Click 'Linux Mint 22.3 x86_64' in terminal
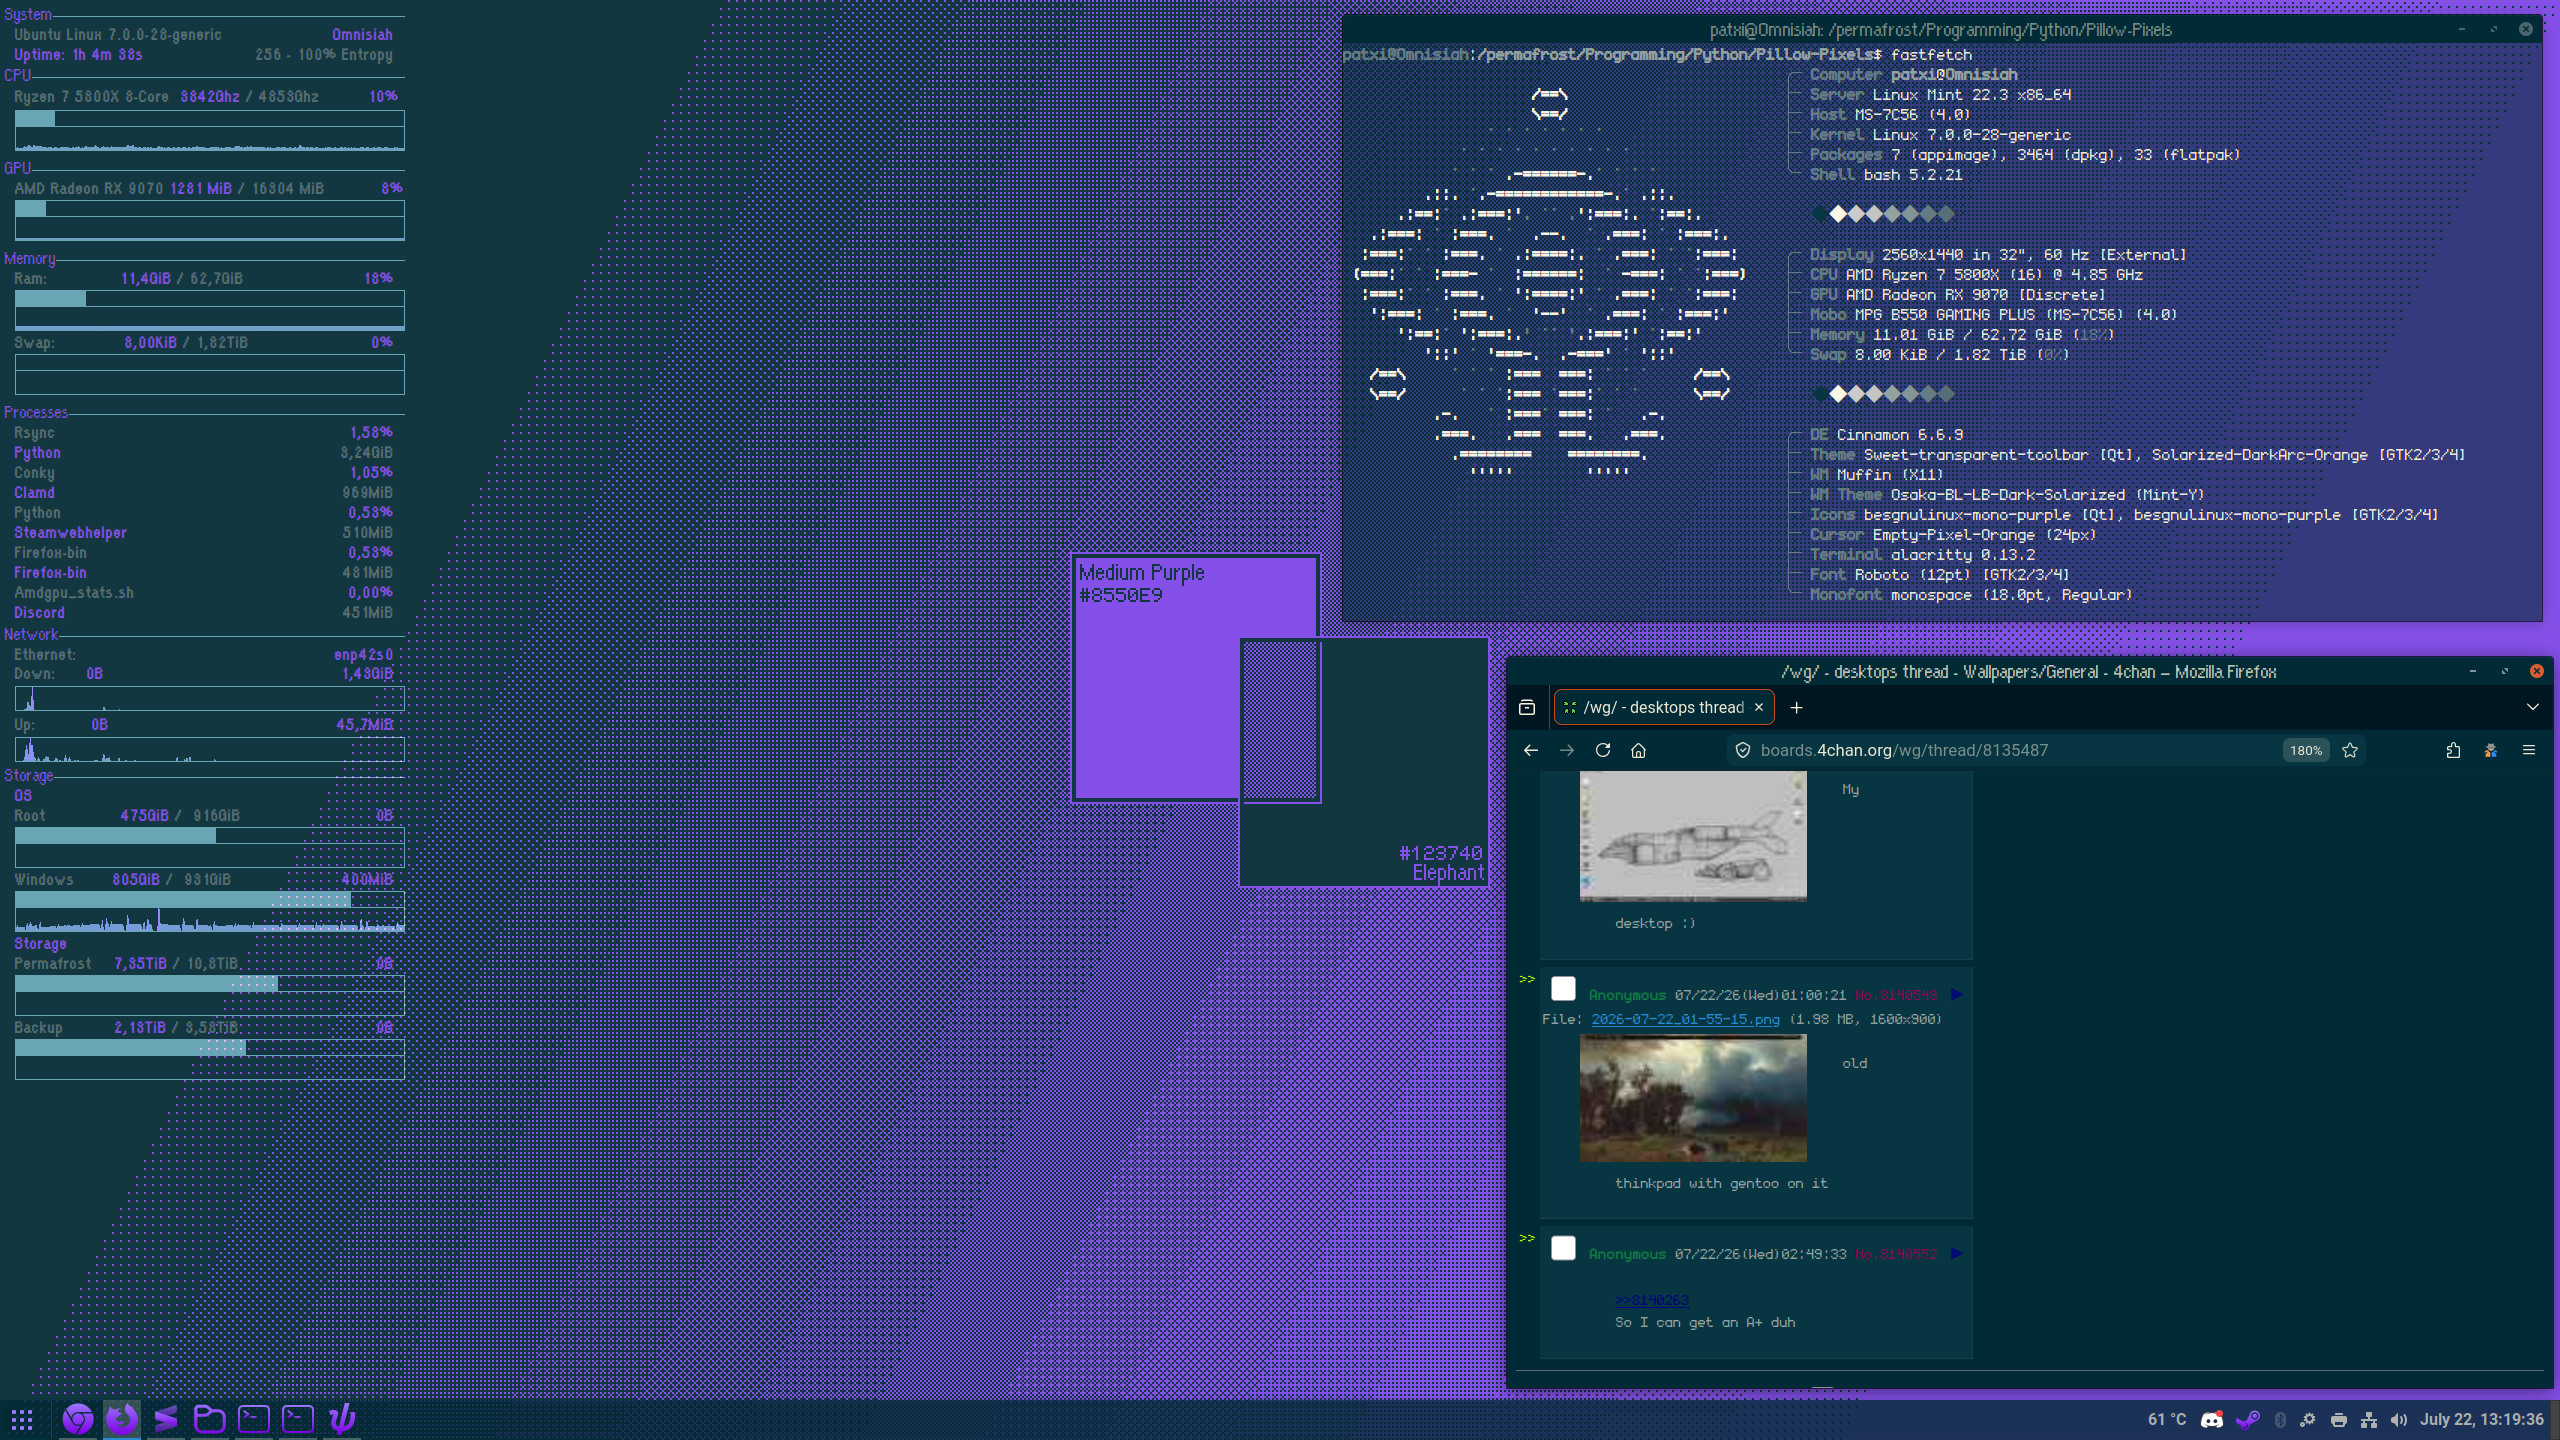Image resolution: width=2560 pixels, height=1440 pixels. (1972, 95)
